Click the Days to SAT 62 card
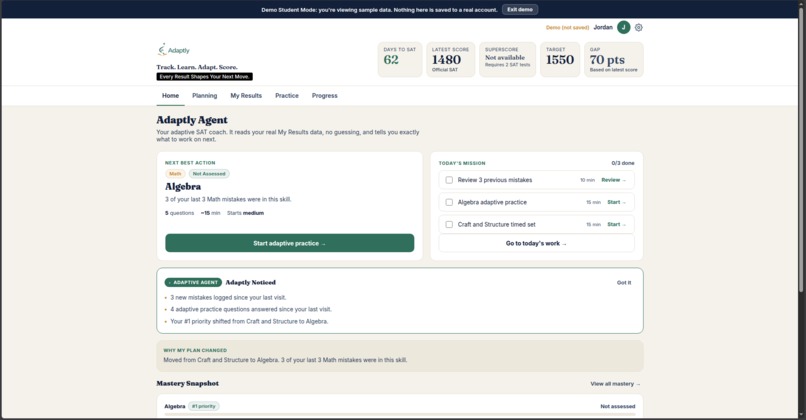This screenshot has height=420, width=806. coord(400,60)
